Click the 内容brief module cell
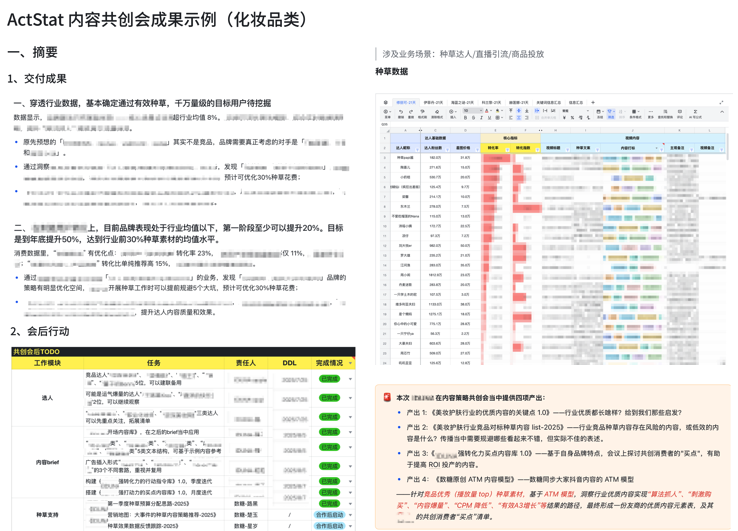This screenshot has height=531, width=738. click(x=48, y=462)
